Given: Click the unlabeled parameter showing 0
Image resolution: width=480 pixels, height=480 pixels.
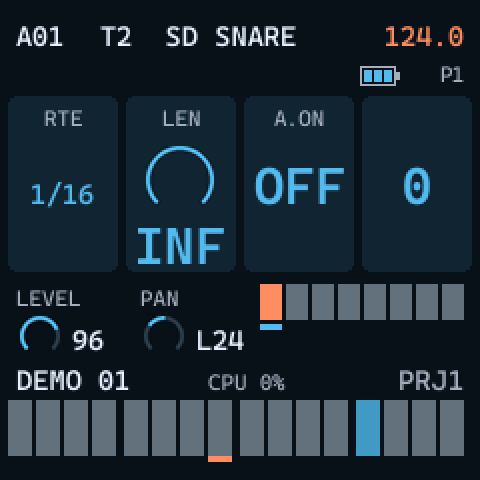Looking at the screenshot, I should click(417, 184).
